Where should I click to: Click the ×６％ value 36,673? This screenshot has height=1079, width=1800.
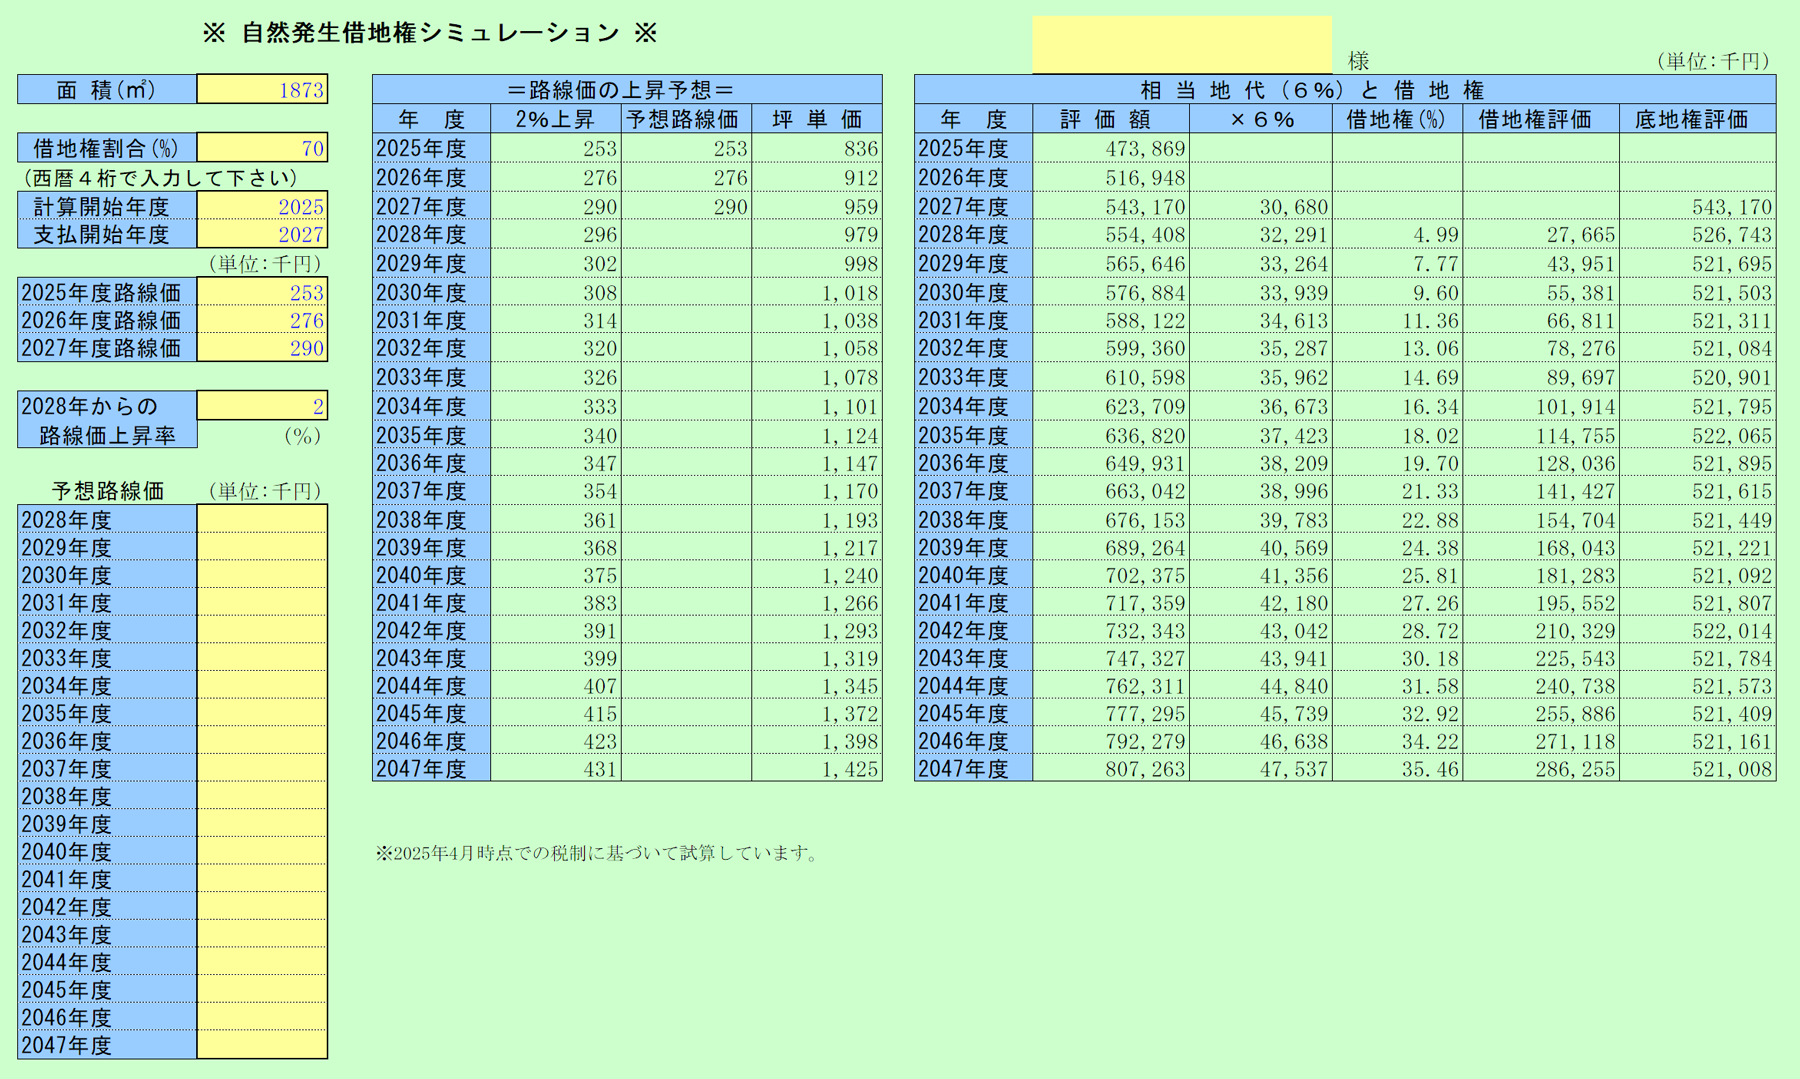1295,407
